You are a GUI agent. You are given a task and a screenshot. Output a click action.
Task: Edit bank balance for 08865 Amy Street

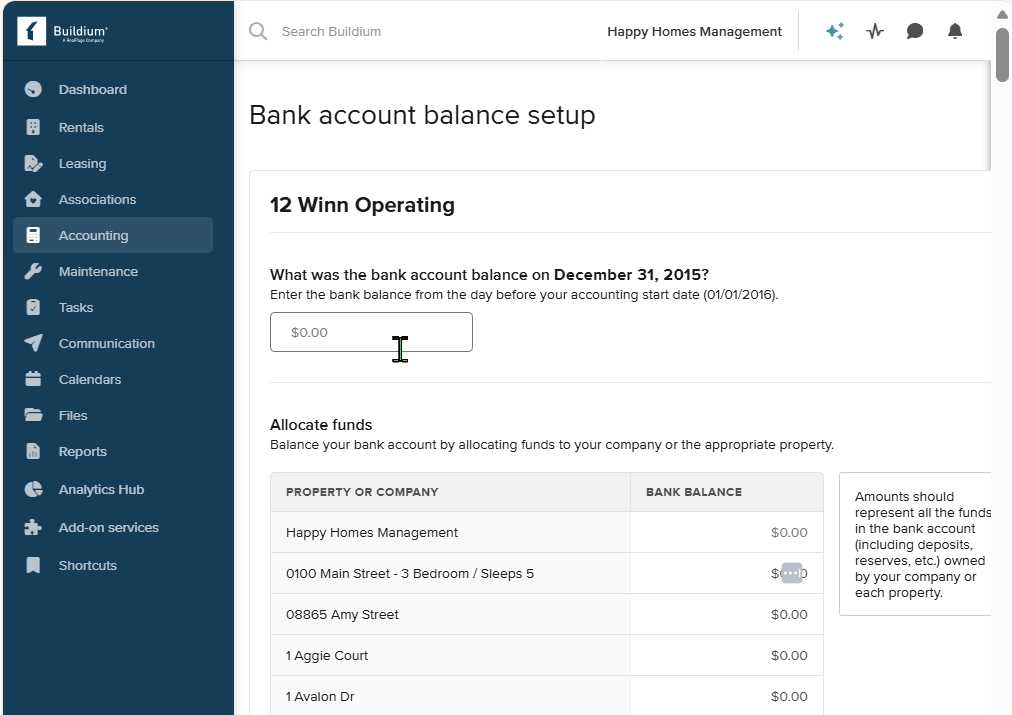pos(727,614)
